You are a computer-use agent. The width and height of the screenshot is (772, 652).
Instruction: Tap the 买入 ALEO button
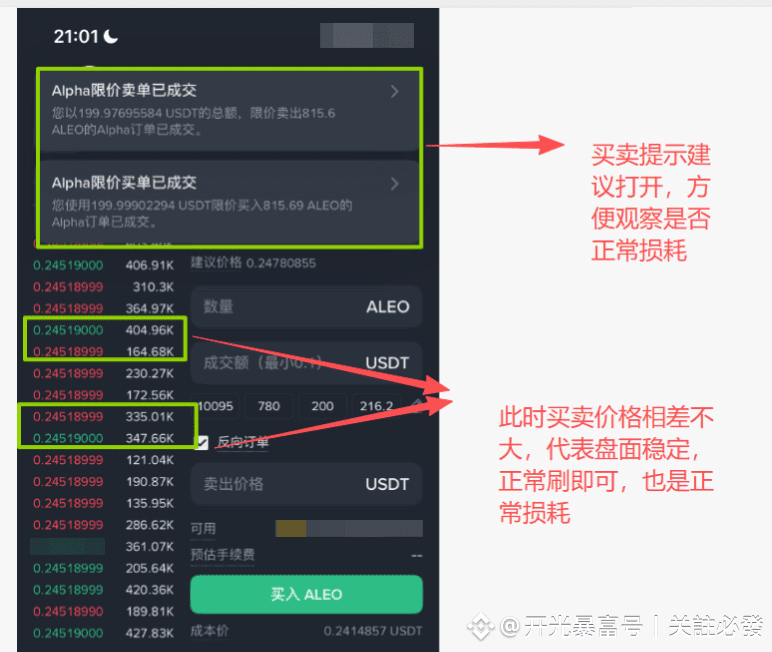coord(306,594)
